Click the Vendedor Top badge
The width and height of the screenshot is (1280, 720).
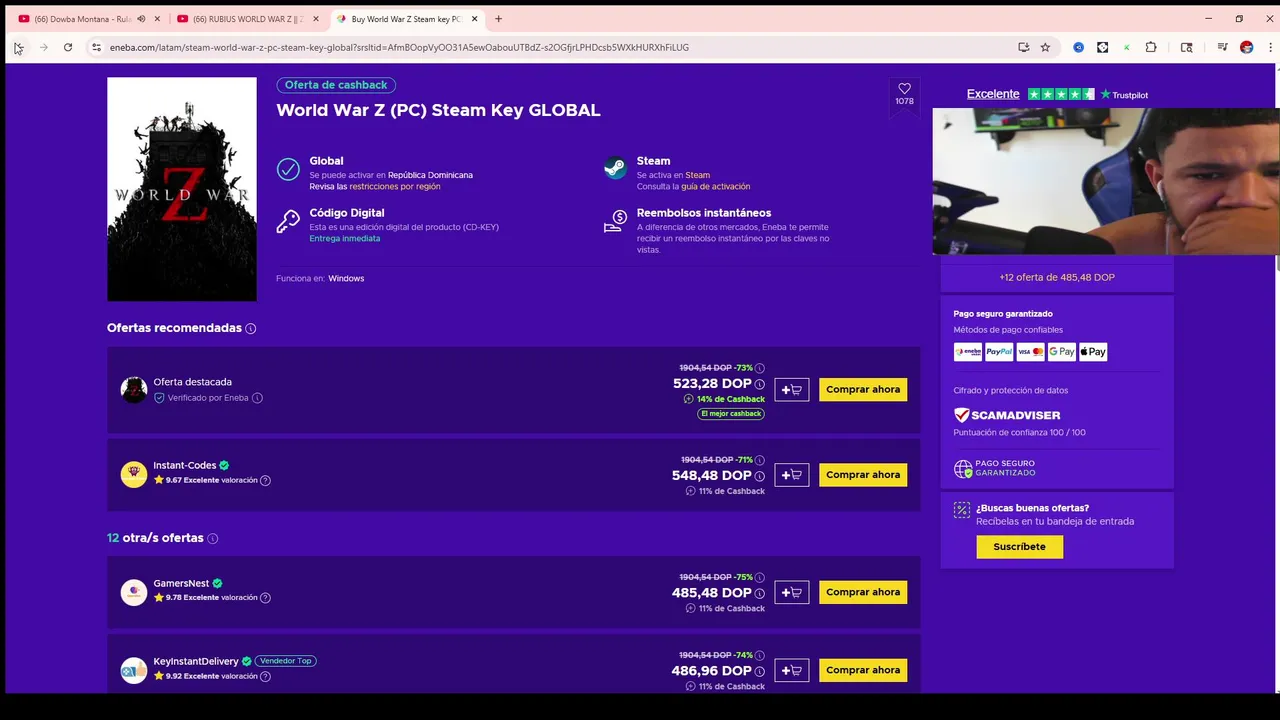tap(286, 661)
